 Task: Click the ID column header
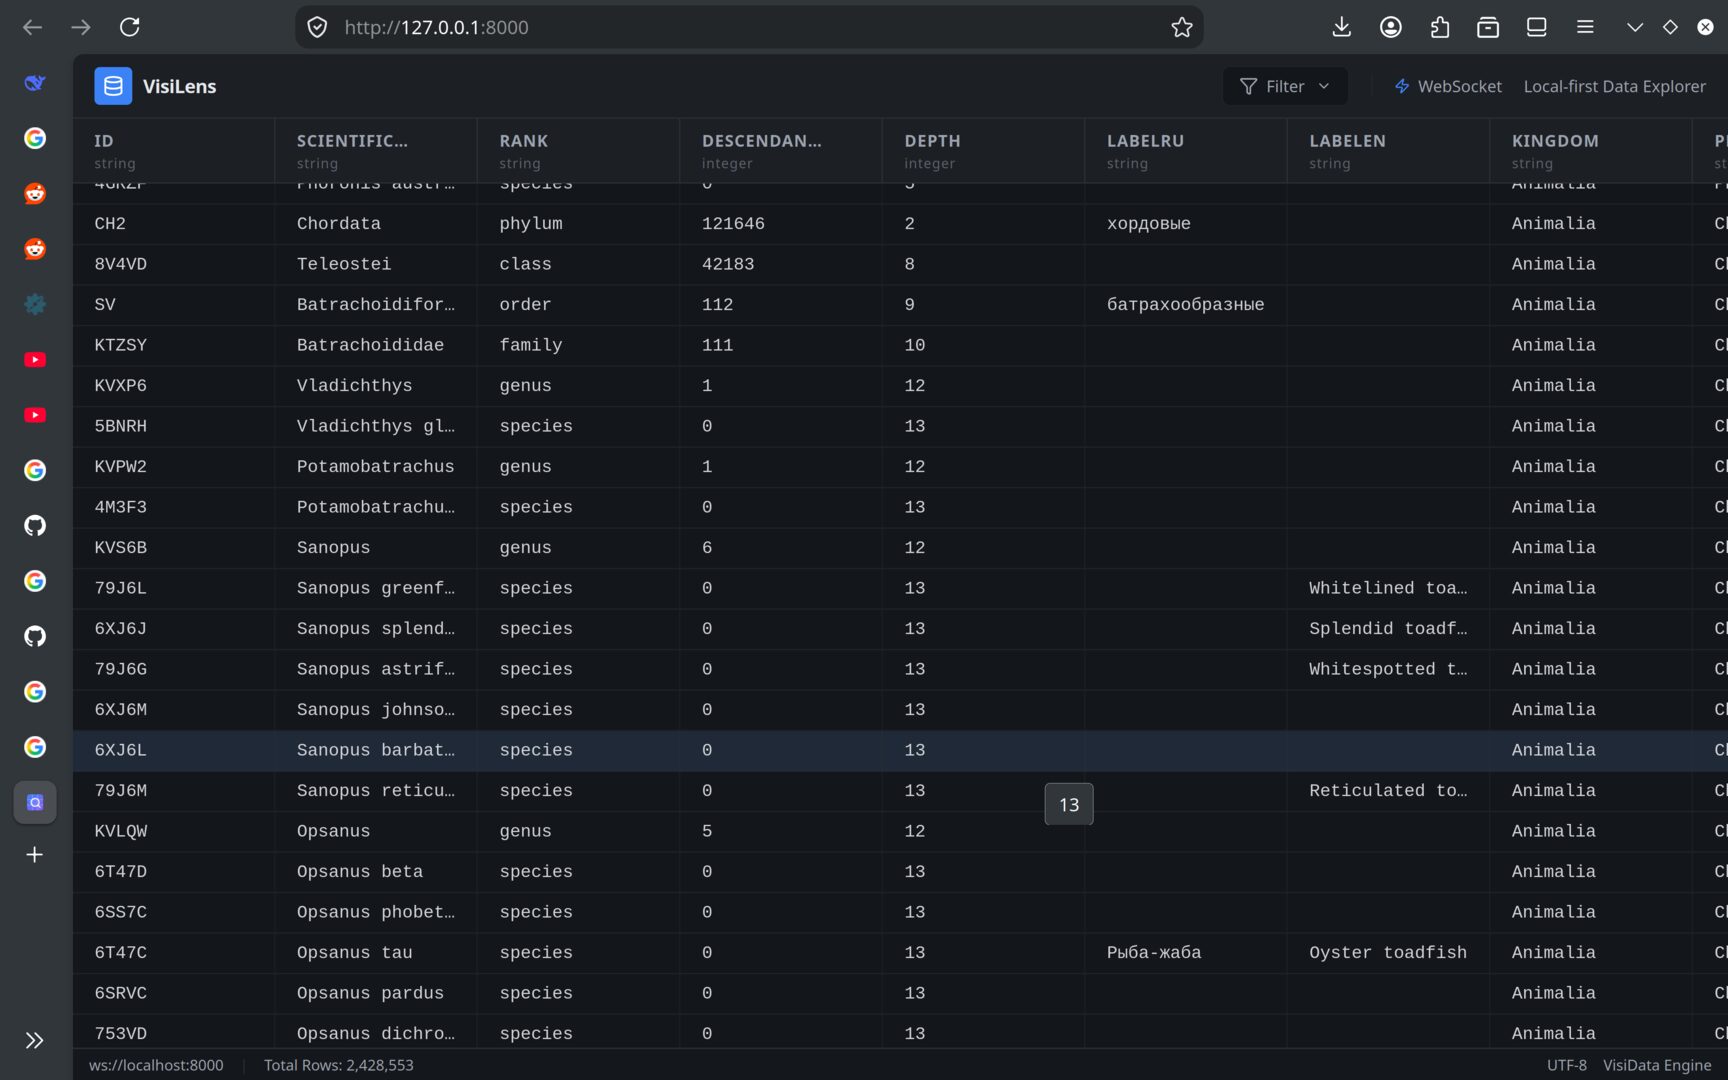tap(173, 150)
